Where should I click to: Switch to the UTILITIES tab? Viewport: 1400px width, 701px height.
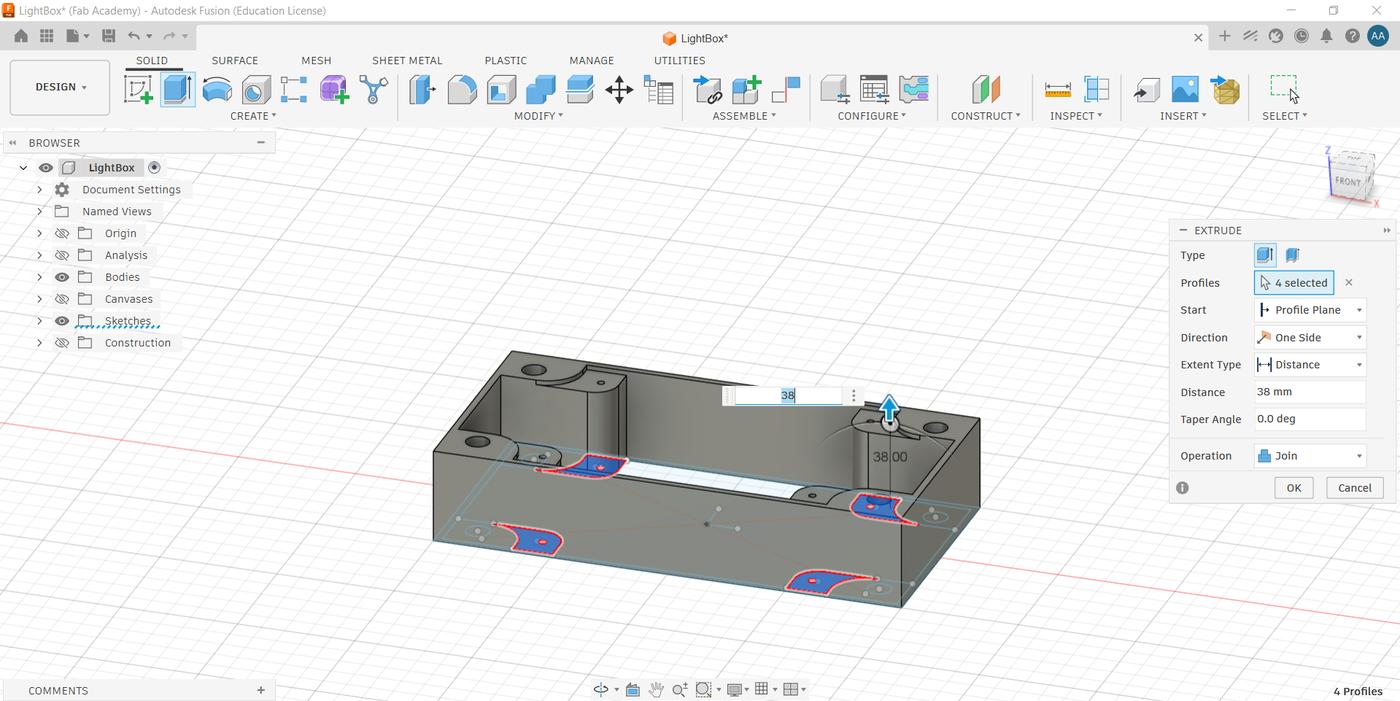point(680,60)
